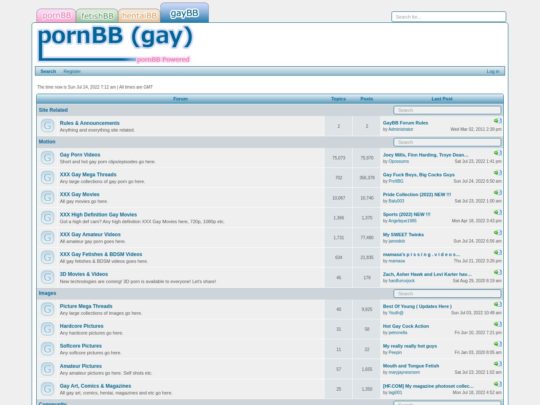Open the Picture Mega Threads forum
Viewport: 540px width, 405px height.
86,306
